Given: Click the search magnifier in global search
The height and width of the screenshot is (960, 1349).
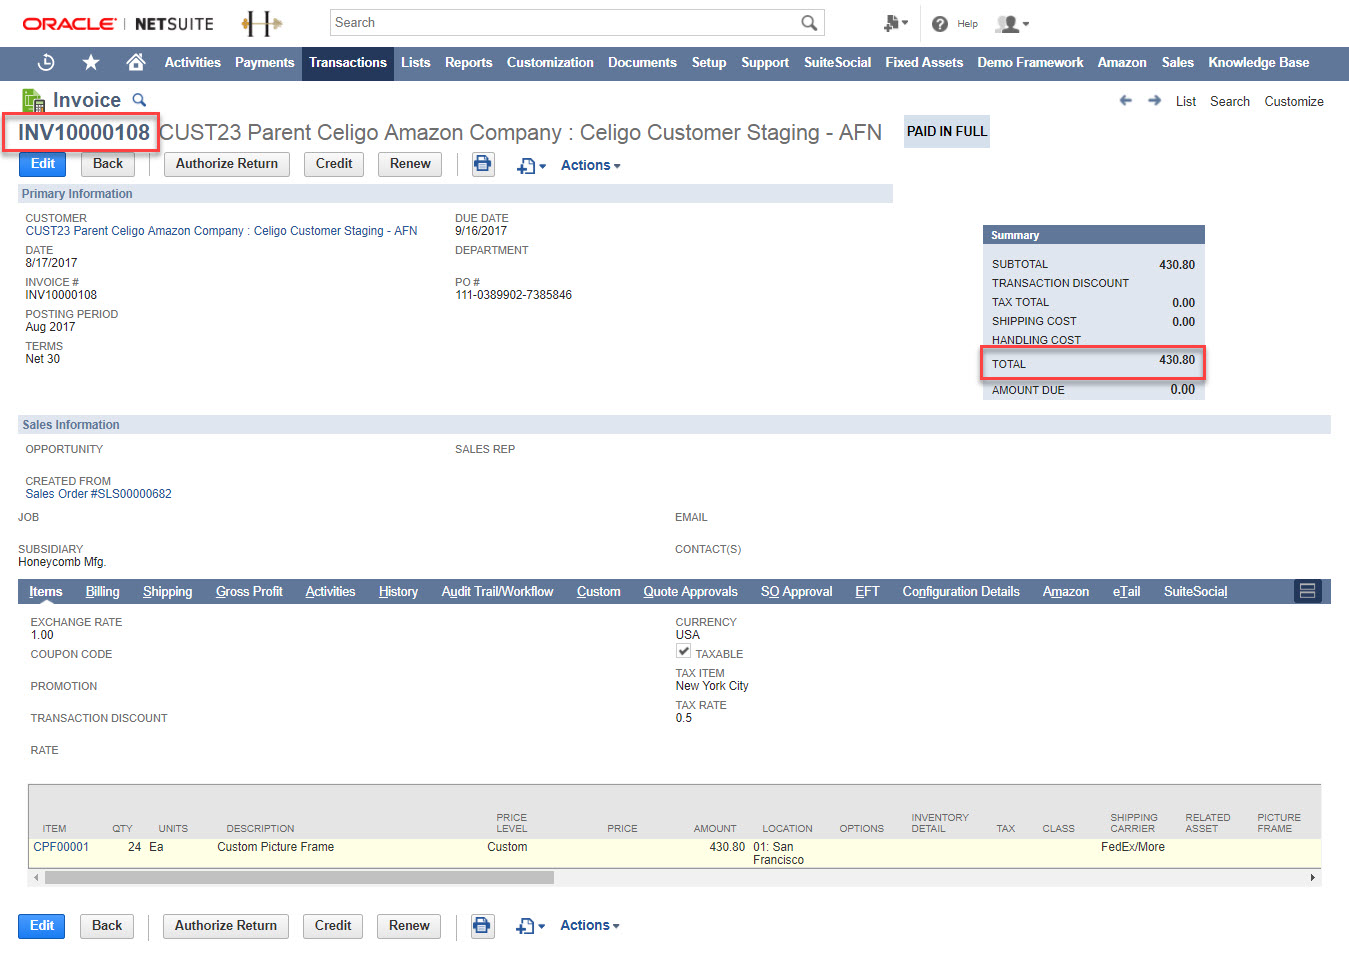Looking at the screenshot, I should click(x=809, y=22).
